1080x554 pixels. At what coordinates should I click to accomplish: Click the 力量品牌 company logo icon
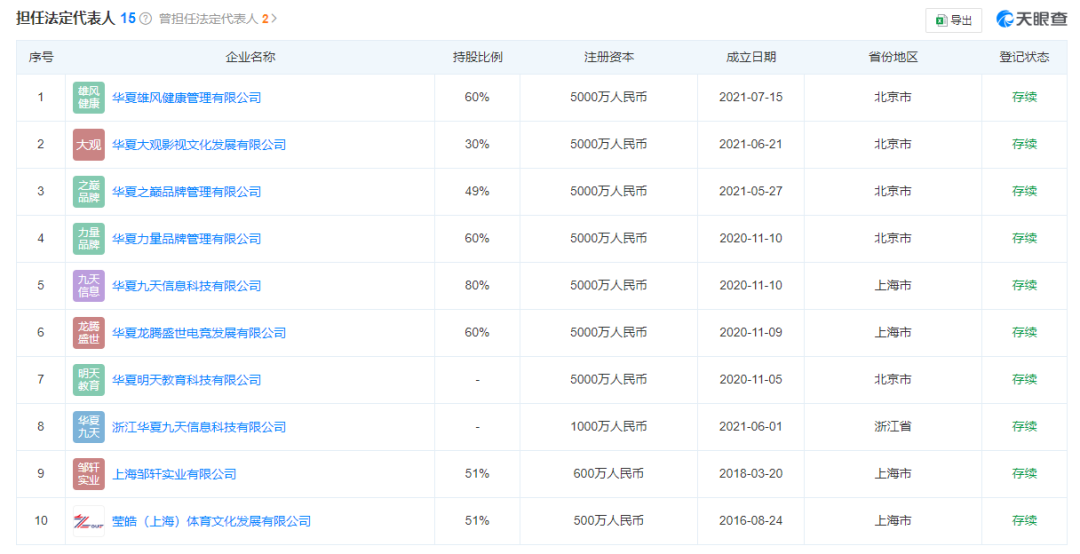point(89,238)
